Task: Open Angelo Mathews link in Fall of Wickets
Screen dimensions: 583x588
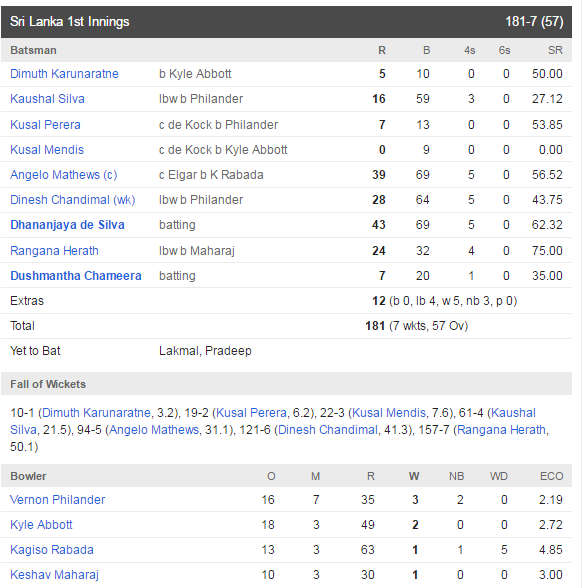Action: (154, 430)
